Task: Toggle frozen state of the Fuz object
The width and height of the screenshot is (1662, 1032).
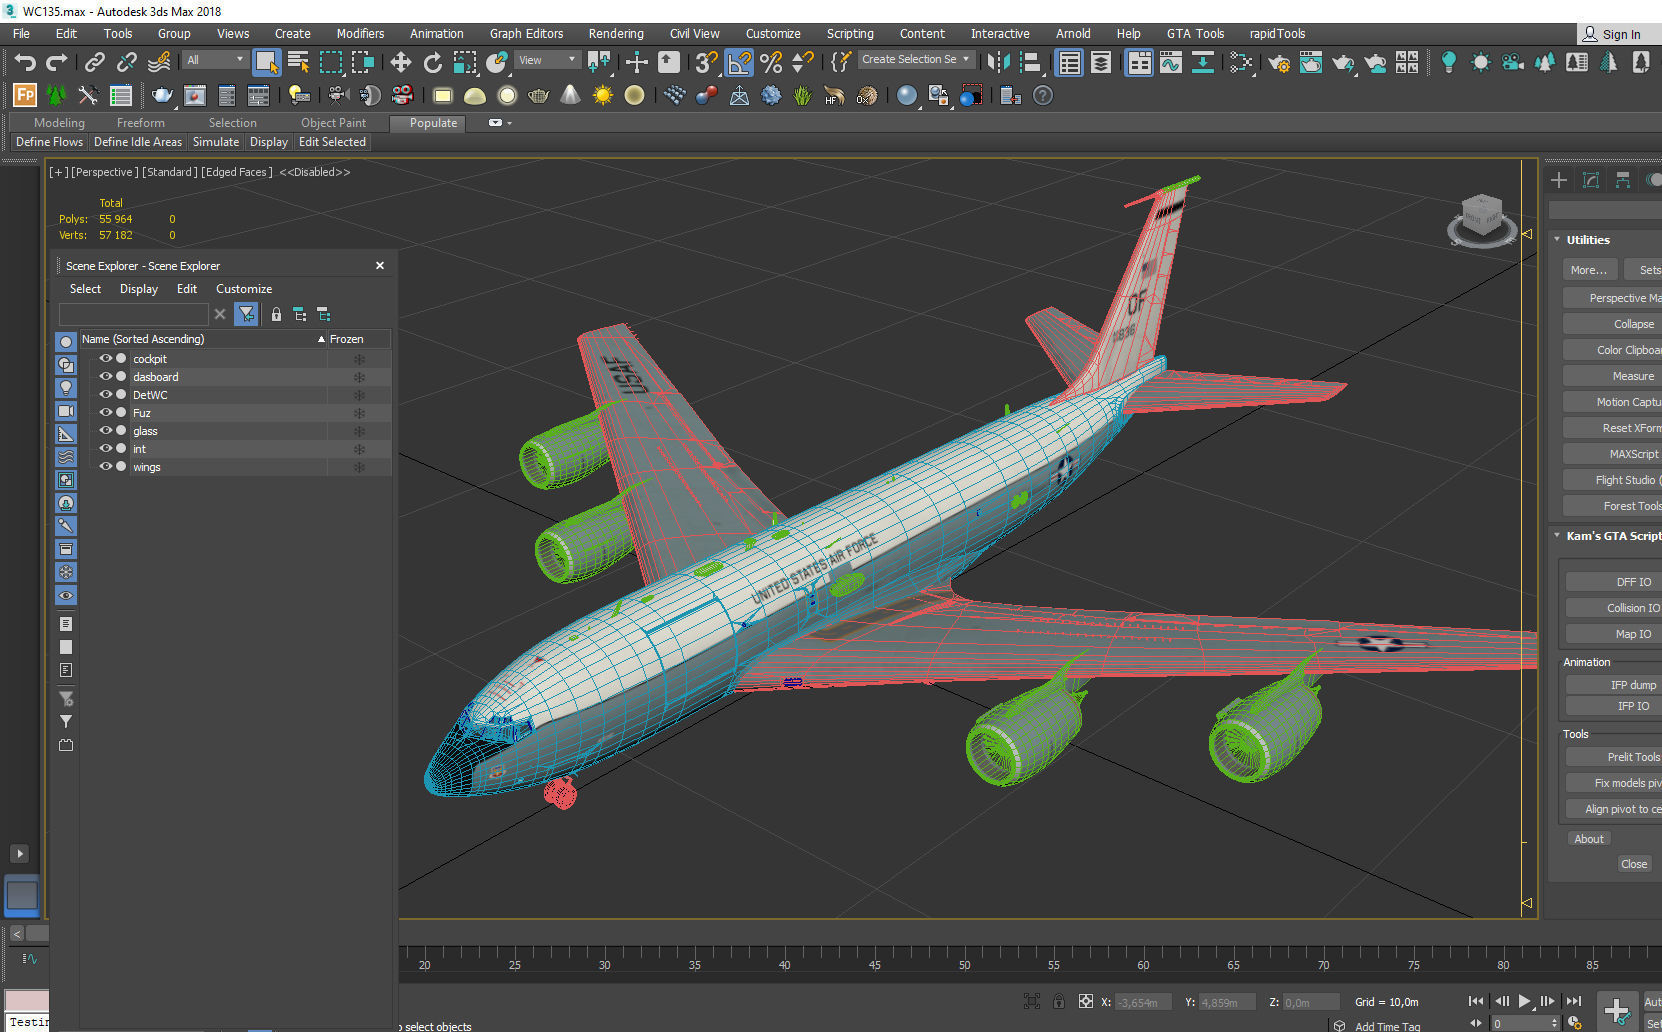Action: pyautogui.click(x=359, y=413)
